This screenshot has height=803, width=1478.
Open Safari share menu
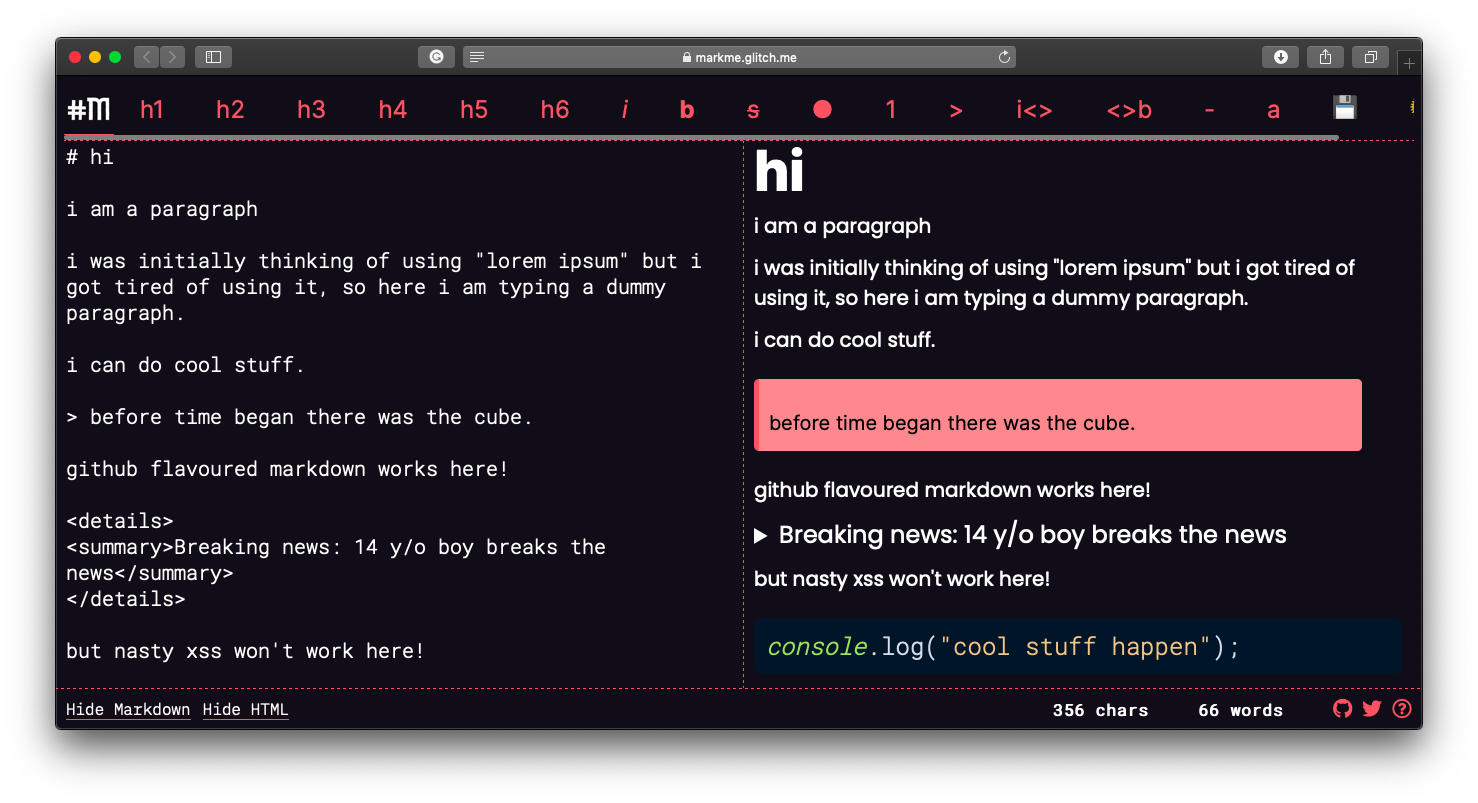1325,57
